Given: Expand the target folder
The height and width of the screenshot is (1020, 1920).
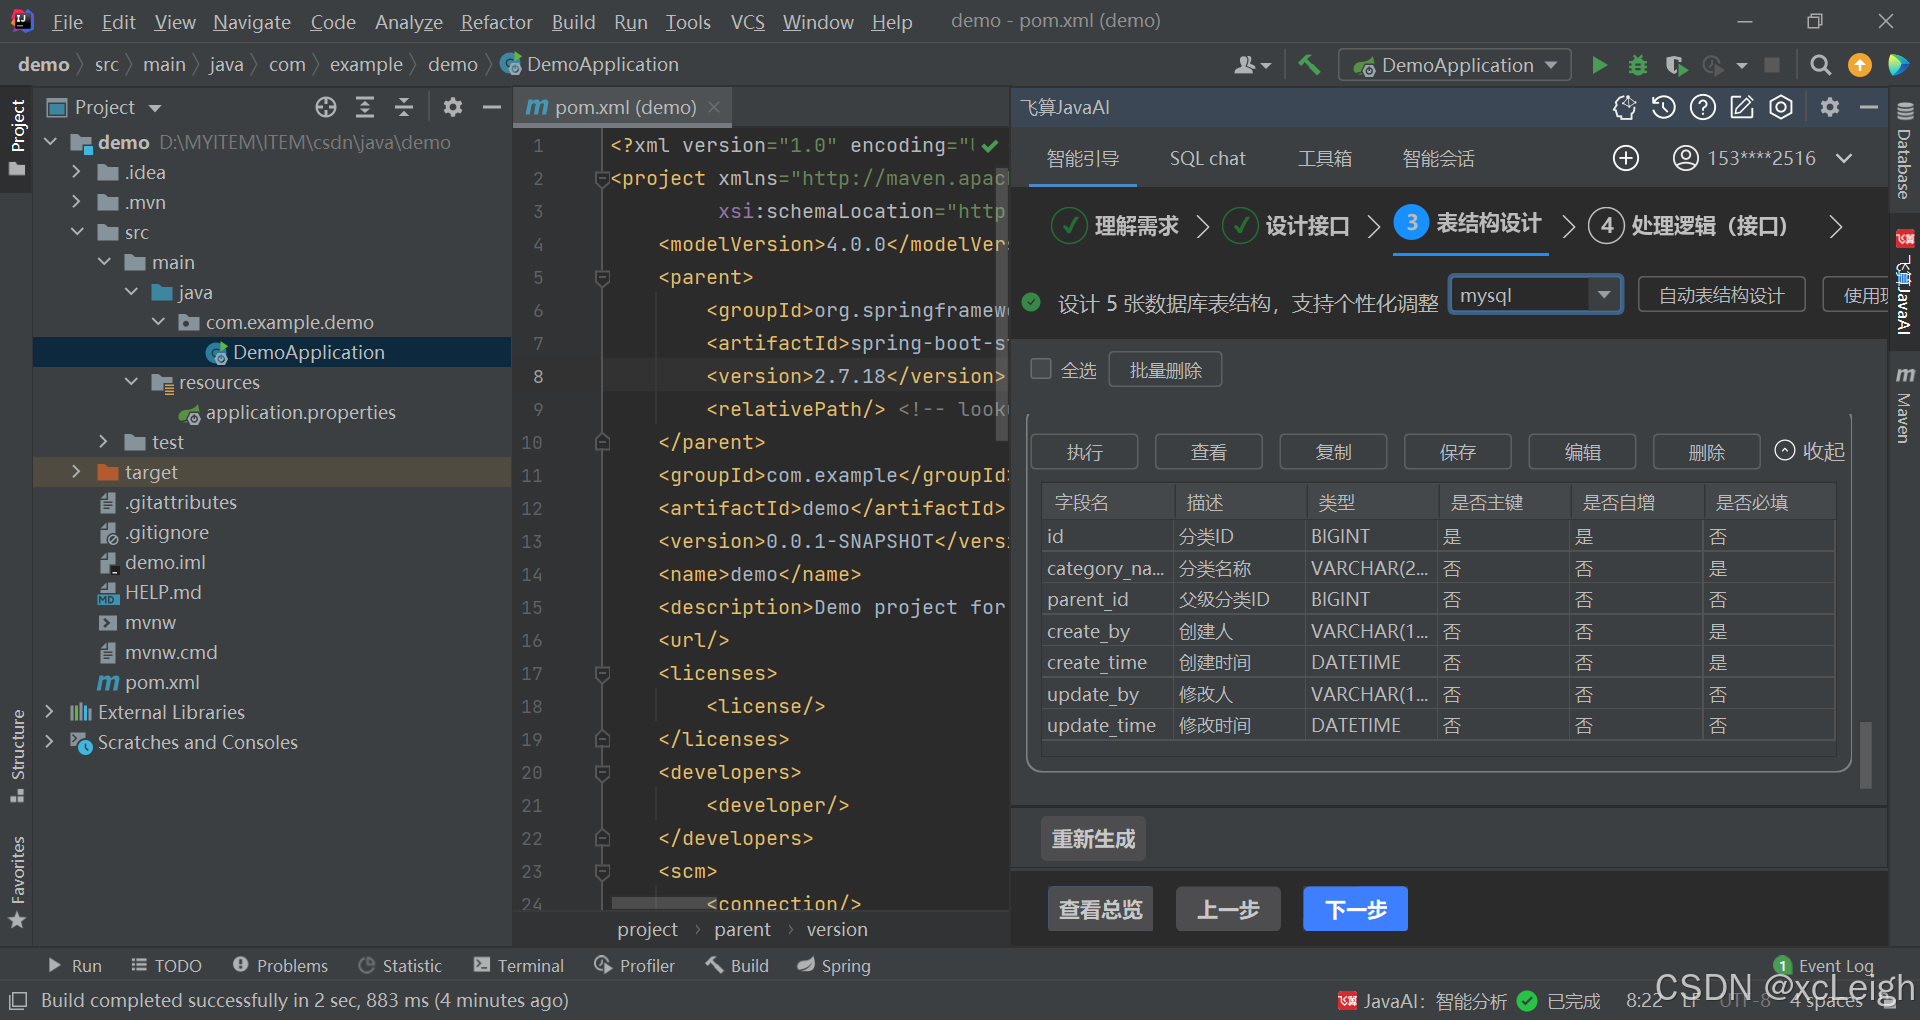Looking at the screenshot, I should [76, 472].
